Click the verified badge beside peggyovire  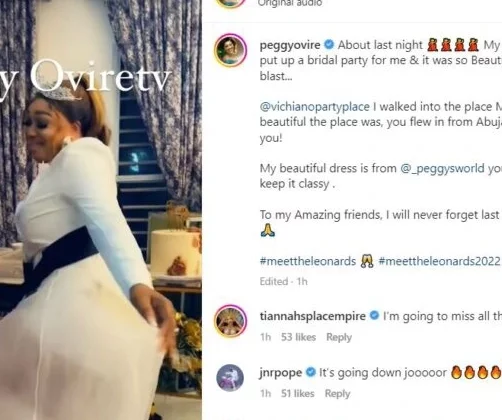click(x=329, y=44)
